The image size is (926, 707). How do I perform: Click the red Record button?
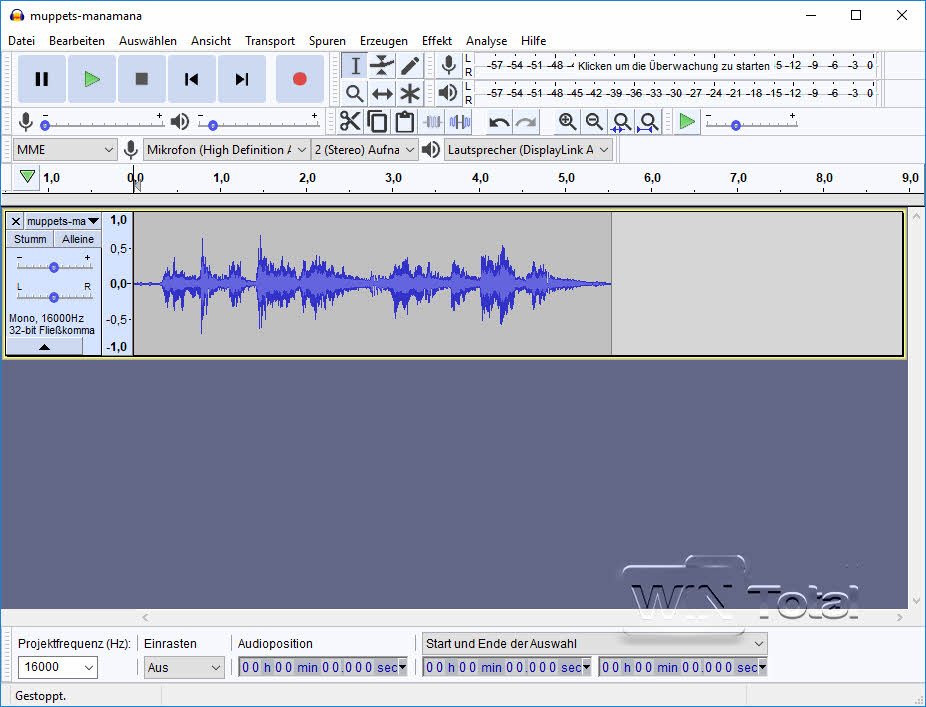pyautogui.click(x=299, y=79)
